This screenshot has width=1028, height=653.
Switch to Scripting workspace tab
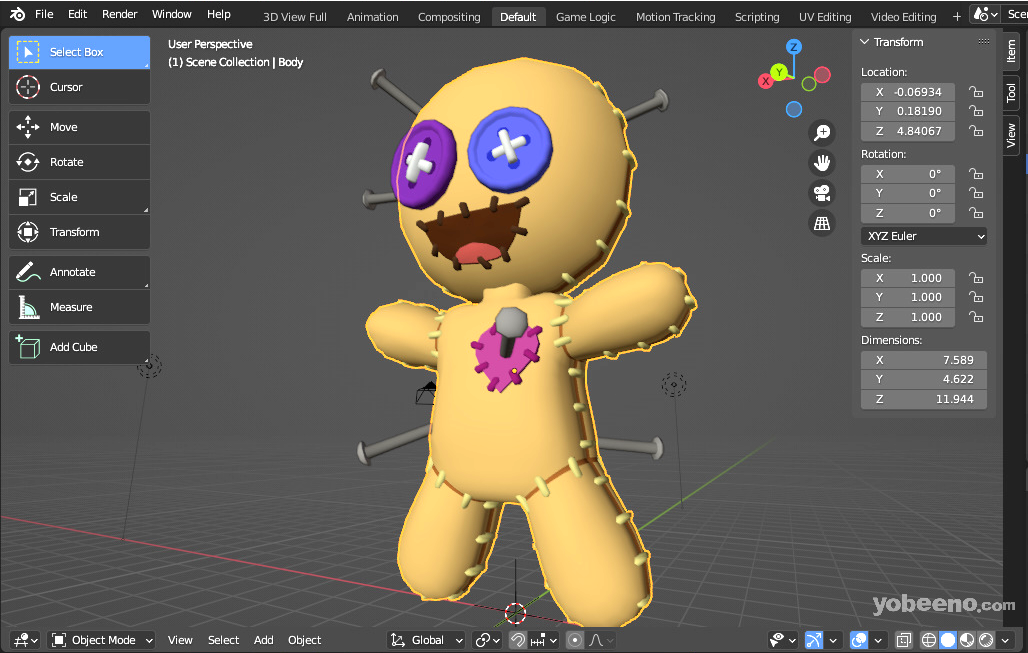click(757, 17)
